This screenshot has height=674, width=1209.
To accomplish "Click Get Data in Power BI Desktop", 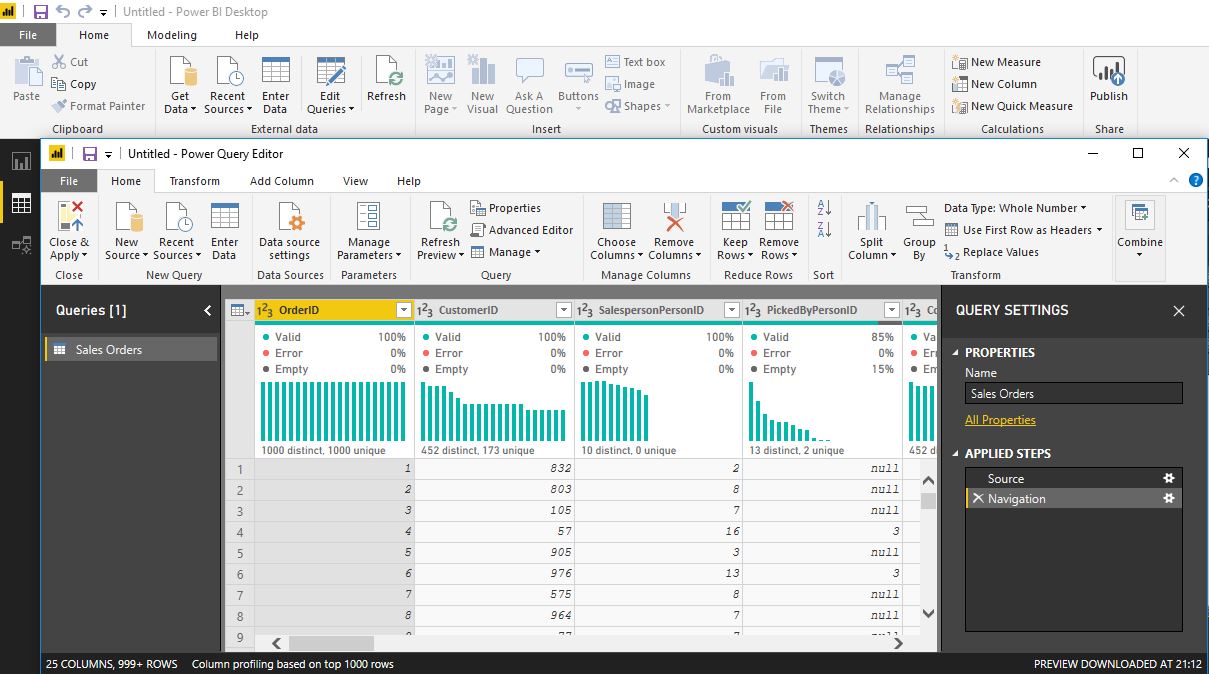I will click(181, 85).
